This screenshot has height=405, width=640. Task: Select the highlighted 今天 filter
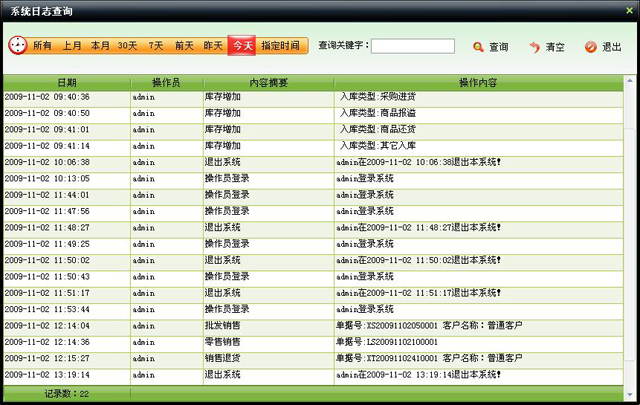pyautogui.click(x=242, y=46)
